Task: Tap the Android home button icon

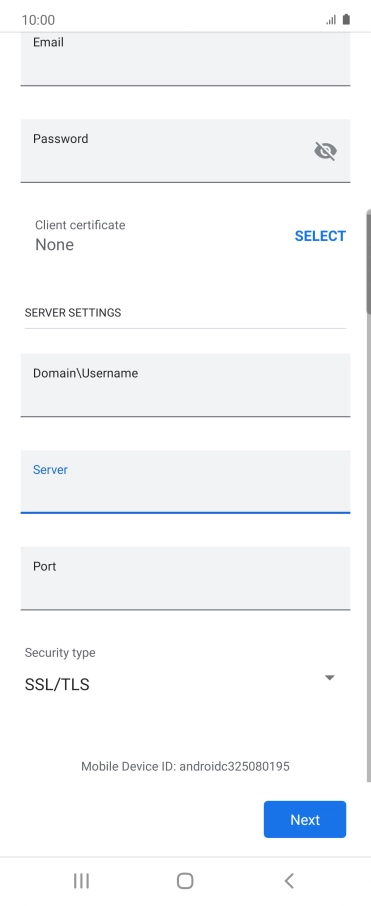Action: click(x=185, y=881)
